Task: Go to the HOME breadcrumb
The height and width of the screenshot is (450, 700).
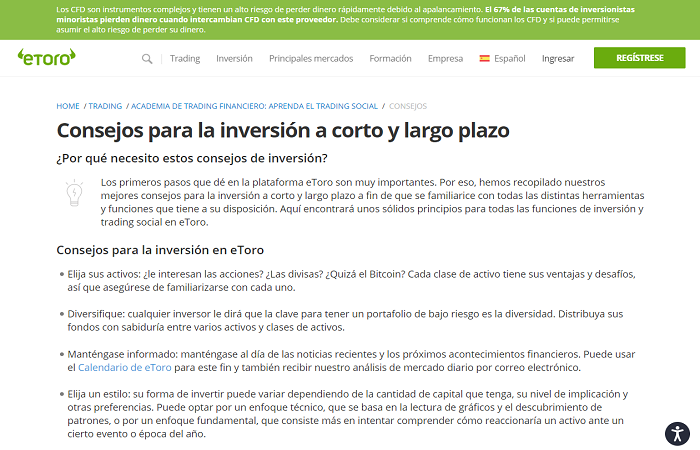Action: pyautogui.click(x=68, y=106)
